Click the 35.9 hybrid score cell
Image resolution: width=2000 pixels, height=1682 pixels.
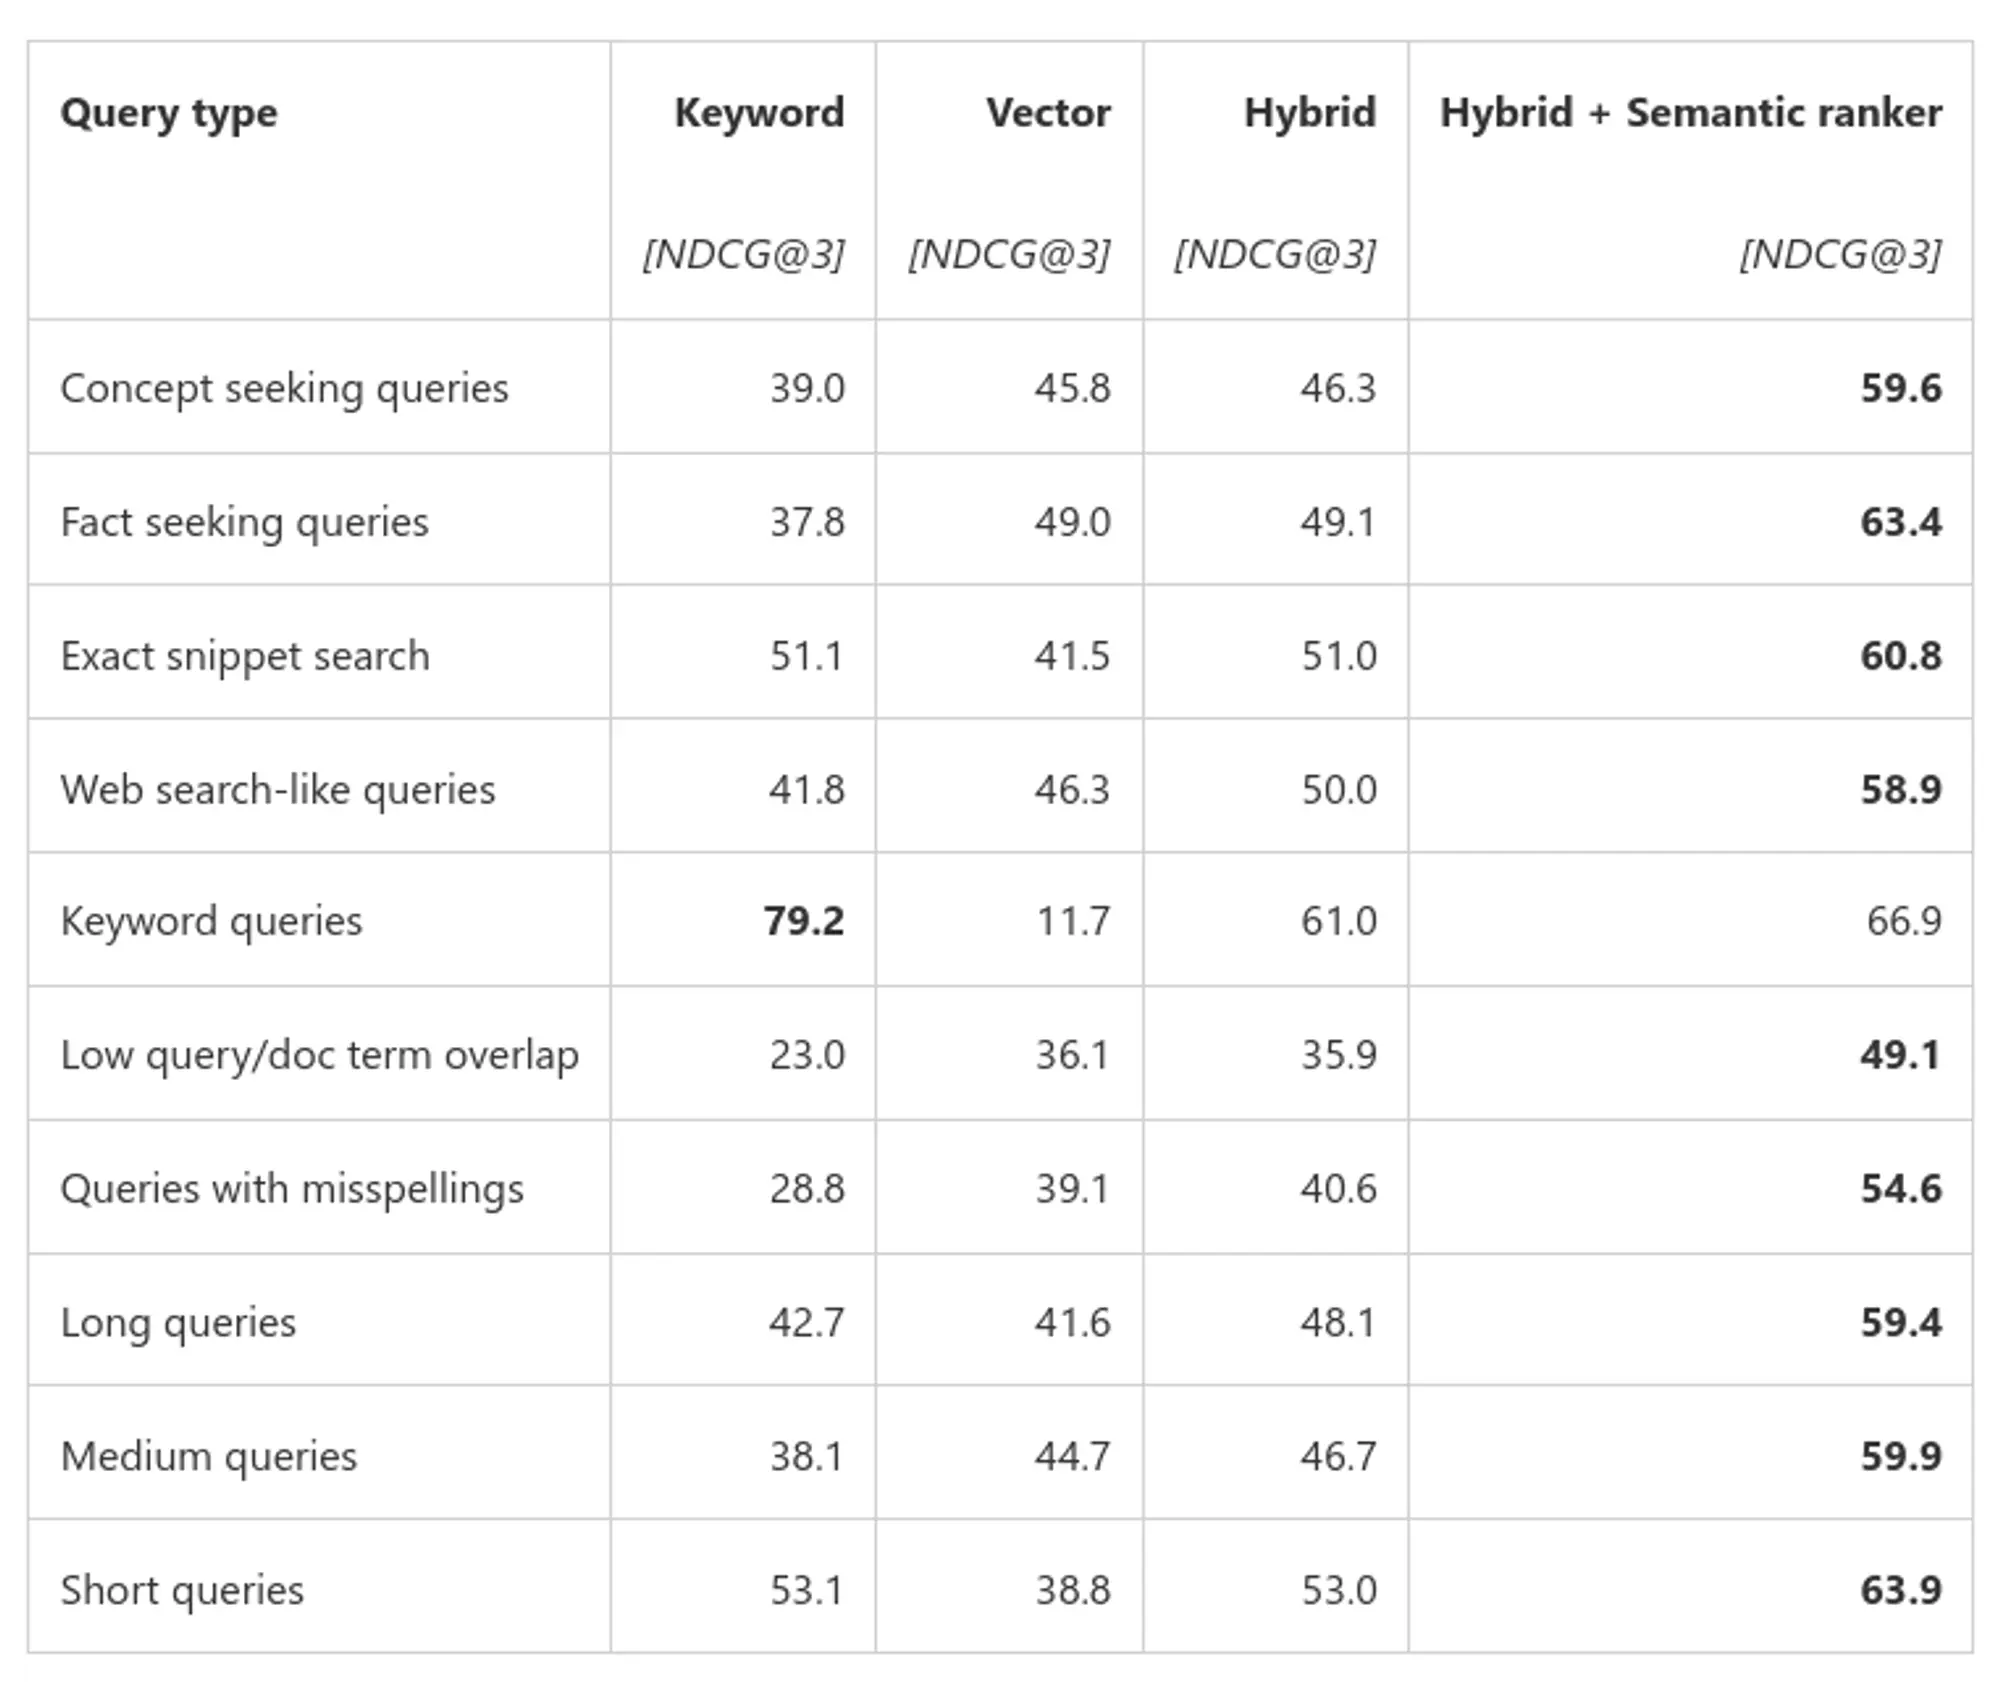coord(1338,1055)
